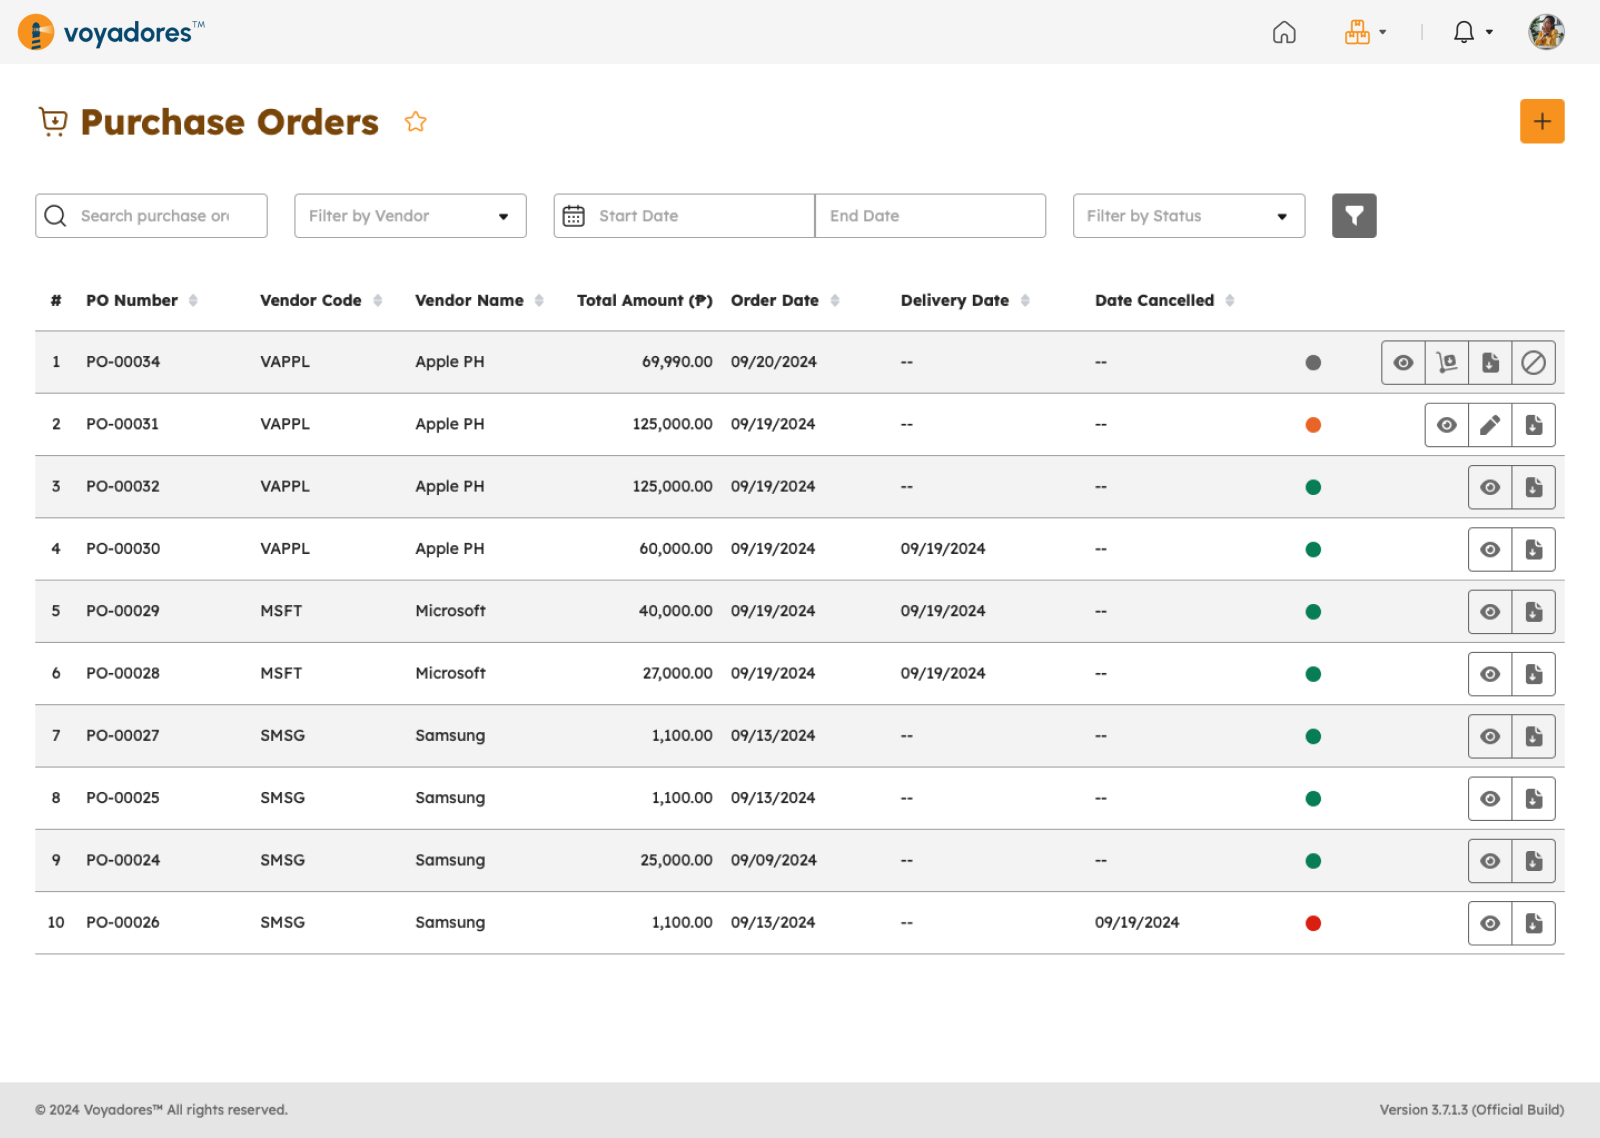This screenshot has height=1138, width=1600.
Task: Click amount 60,000.00
Action: coord(676,549)
